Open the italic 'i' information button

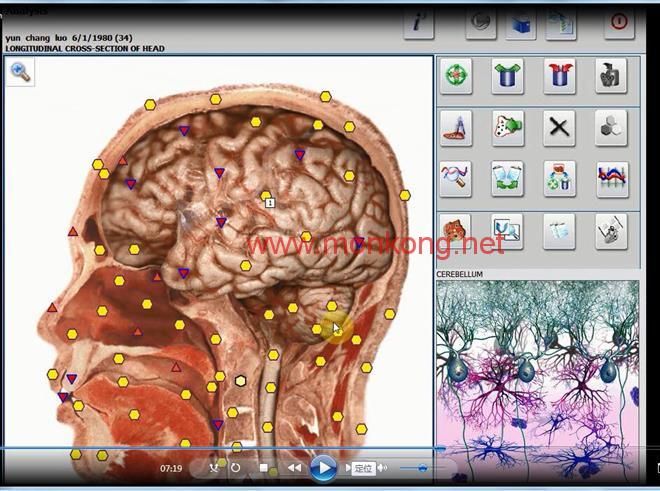point(419,23)
